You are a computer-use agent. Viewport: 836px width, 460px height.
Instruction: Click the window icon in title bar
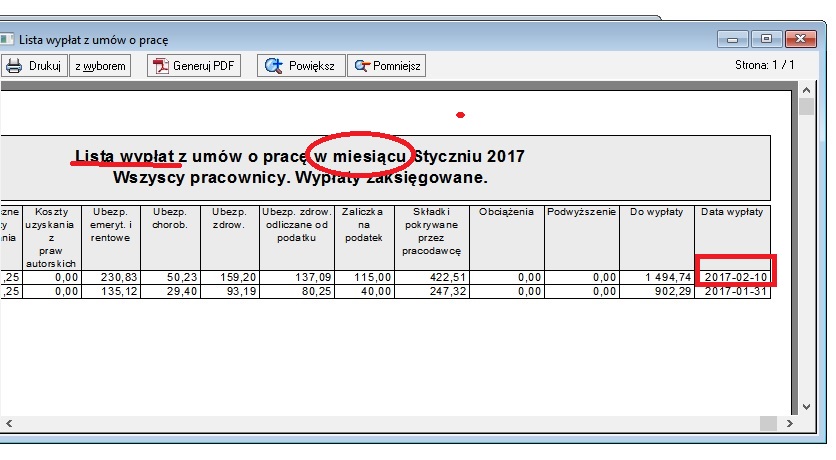click(x=6, y=39)
